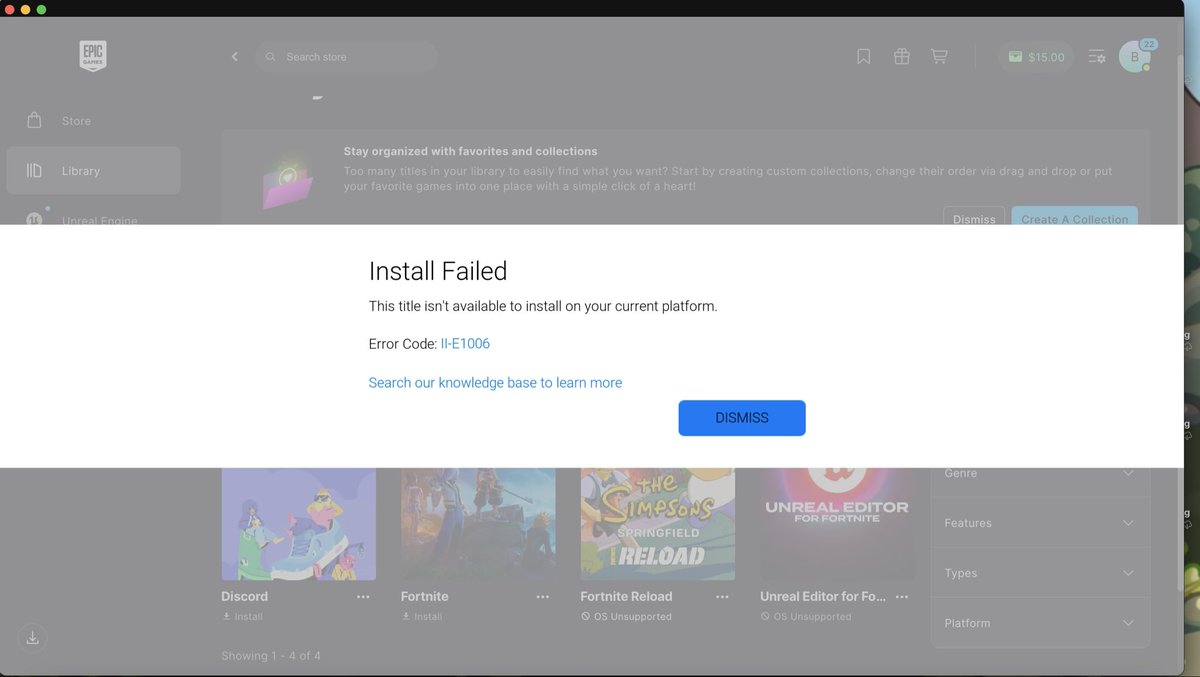Click the collections folder illustration
This screenshot has height=677, width=1200.
[287, 182]
